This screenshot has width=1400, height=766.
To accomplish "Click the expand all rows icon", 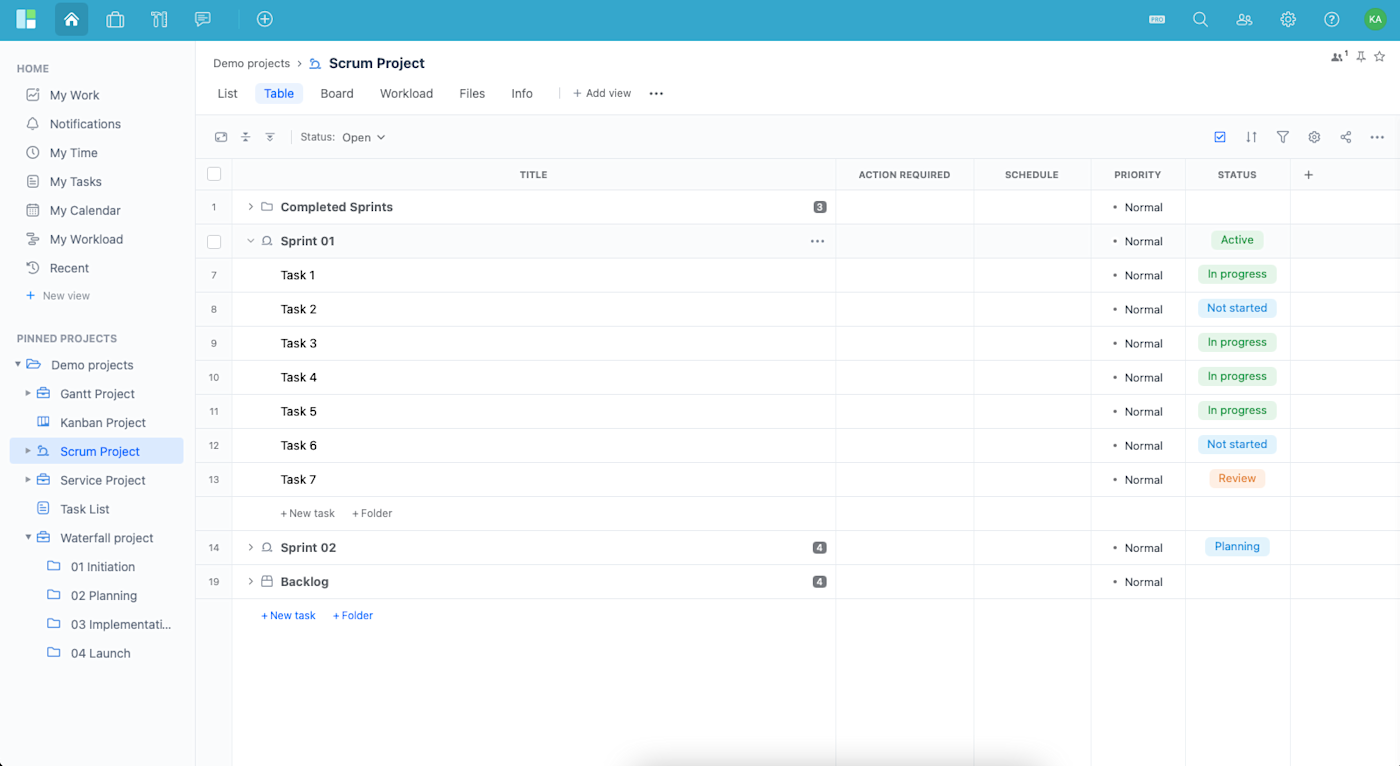I will coord(270,137).
